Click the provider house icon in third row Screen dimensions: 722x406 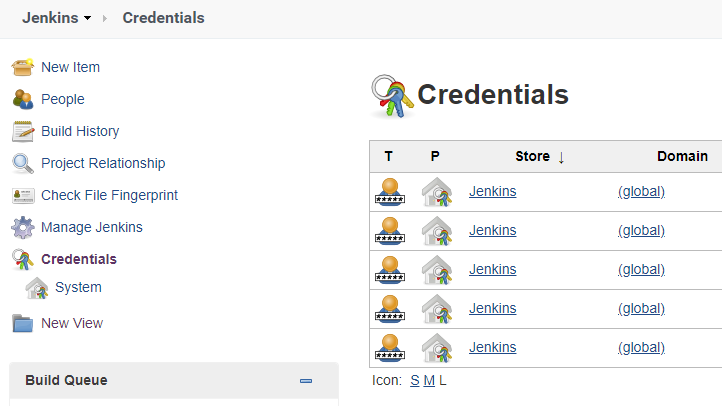(x=437, y=270)
